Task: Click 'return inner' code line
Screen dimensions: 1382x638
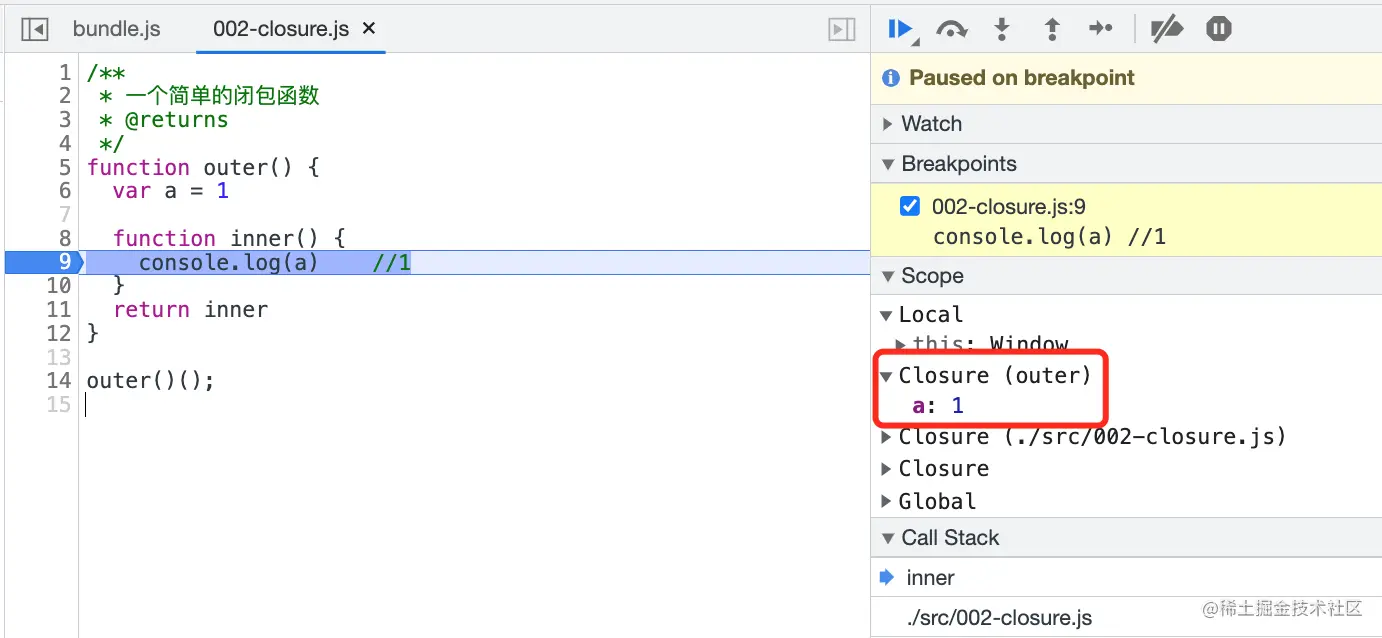Action: point(190,310)
